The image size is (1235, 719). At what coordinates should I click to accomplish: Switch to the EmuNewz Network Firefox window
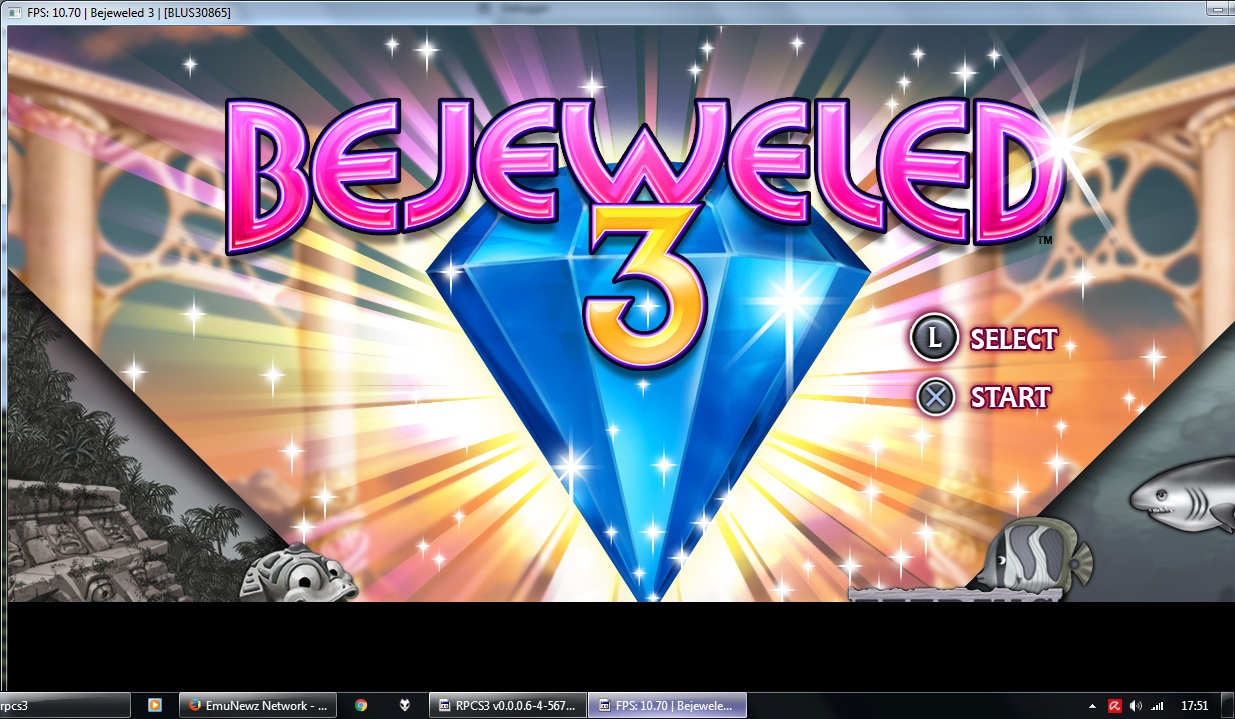[257, 705]
